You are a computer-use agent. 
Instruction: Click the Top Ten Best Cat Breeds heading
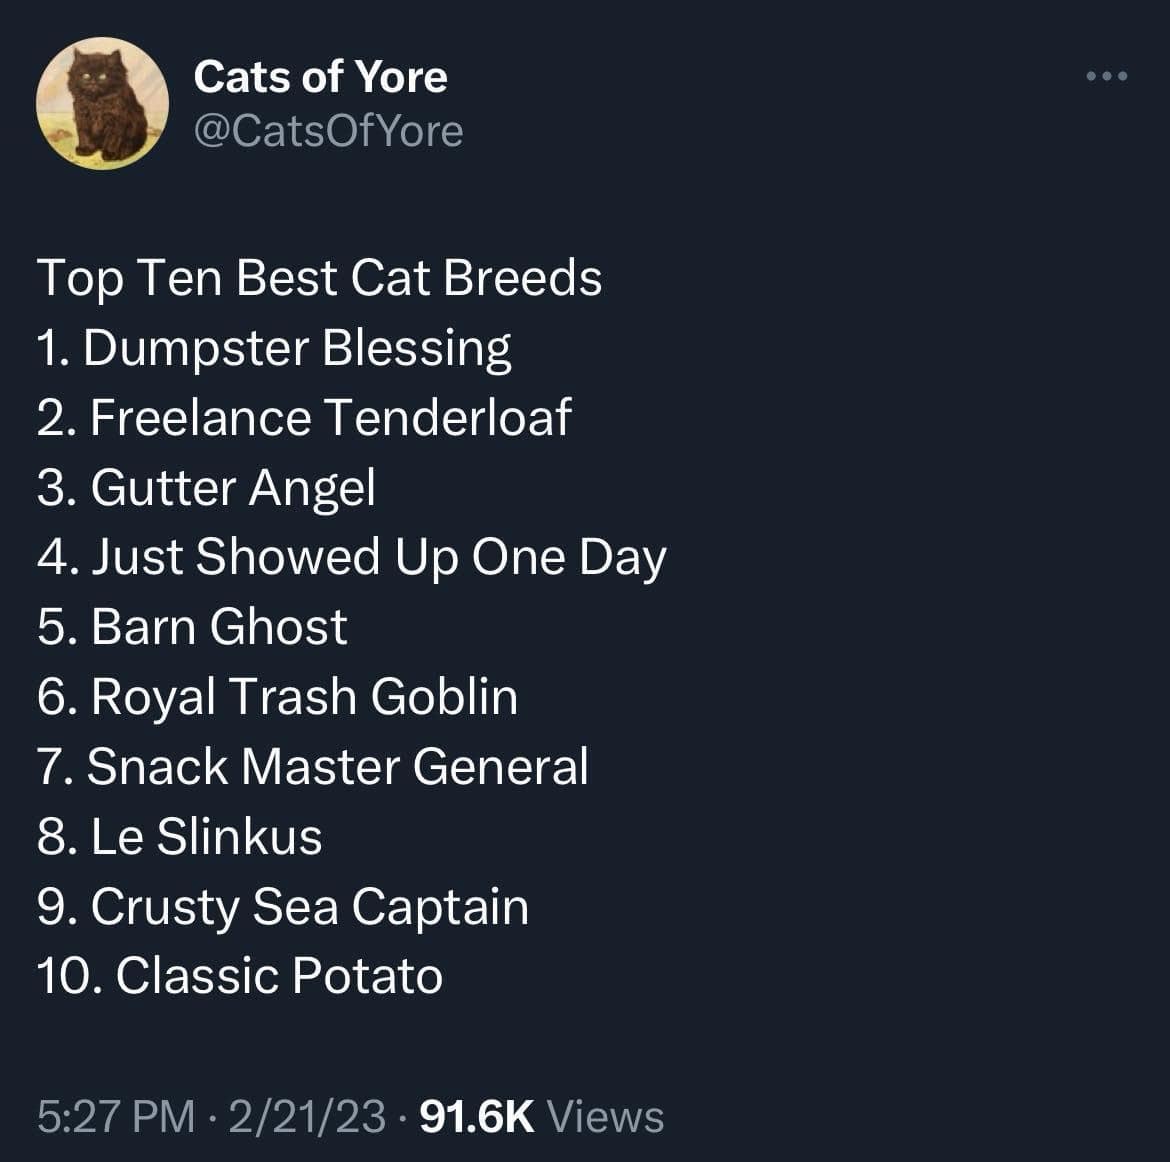(319, 279)
